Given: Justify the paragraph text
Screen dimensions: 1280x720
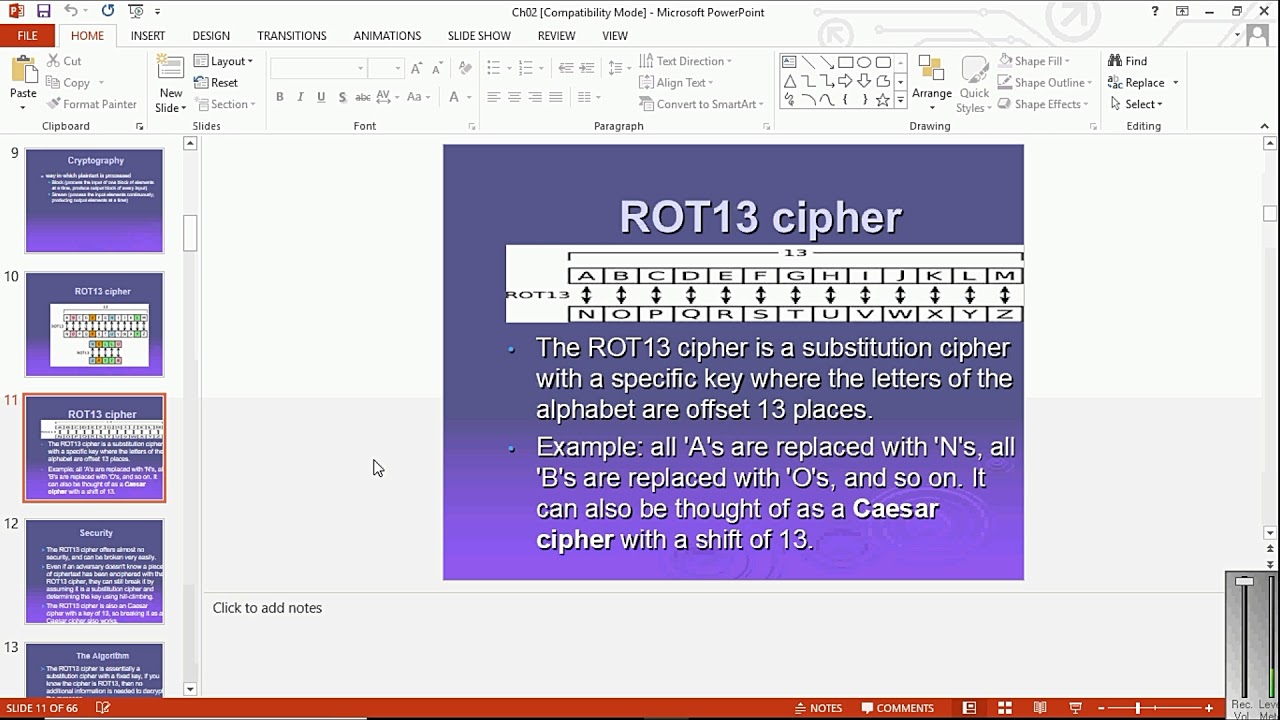Looking at the screenshot, I should point(556,97).
